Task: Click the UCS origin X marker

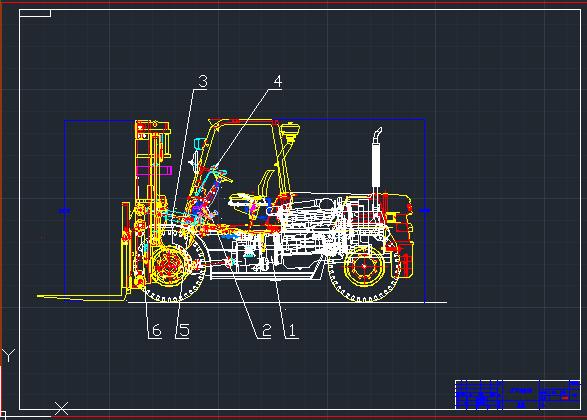Action: click(x=61, y=408)
